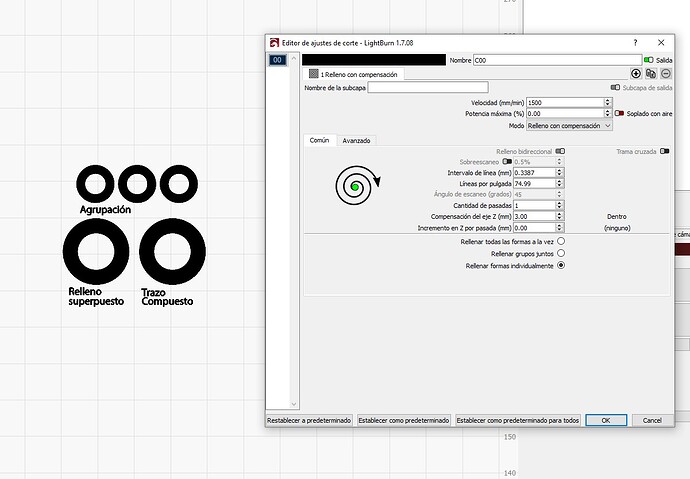This screenshot has height=479, width=690.
Task: Toggle Relleno bidireccional switch
Action: click(560, 151)
